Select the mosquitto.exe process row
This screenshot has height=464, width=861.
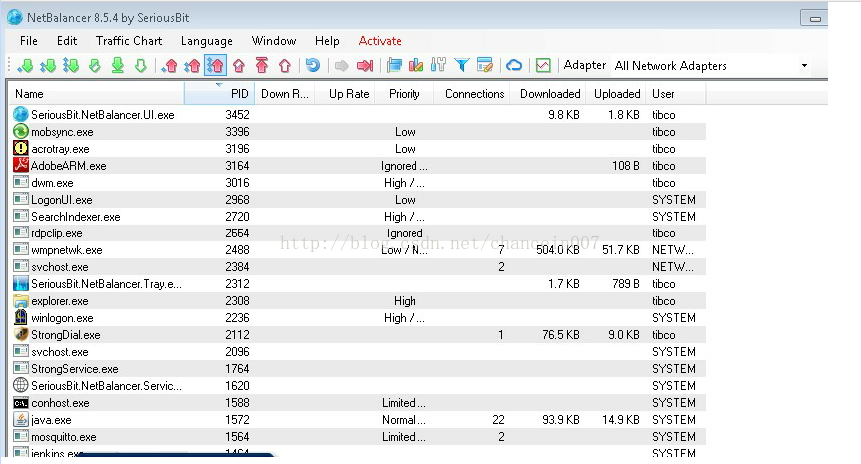point(358,437)
